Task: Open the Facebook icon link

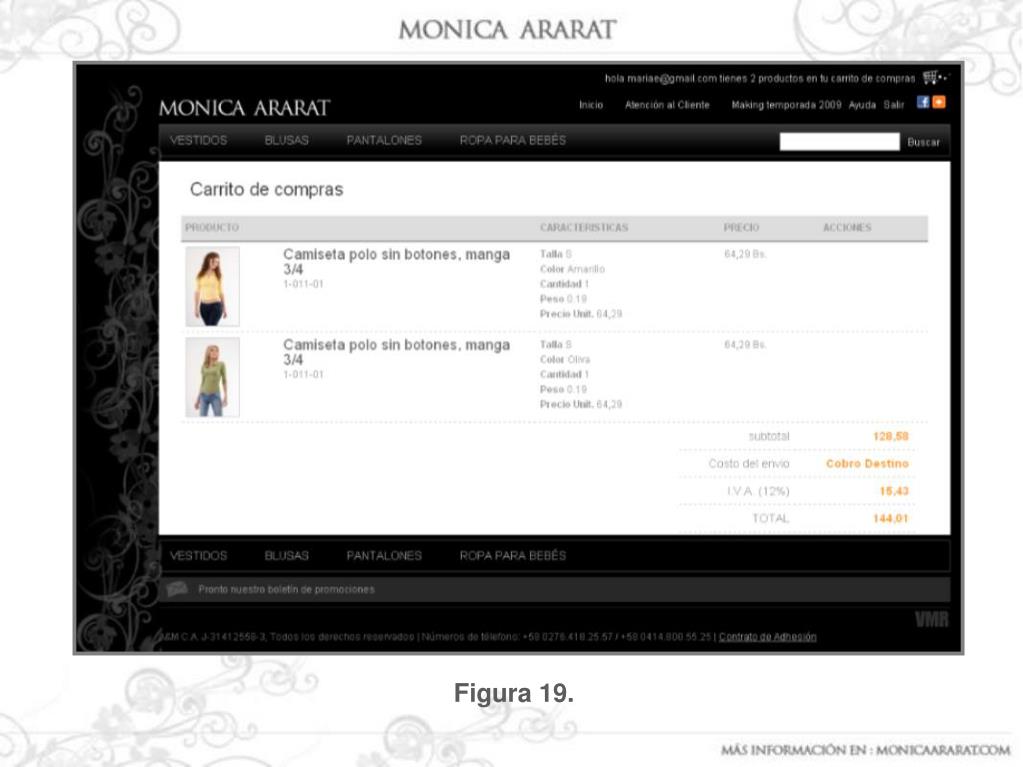Action: pos(923,102)
